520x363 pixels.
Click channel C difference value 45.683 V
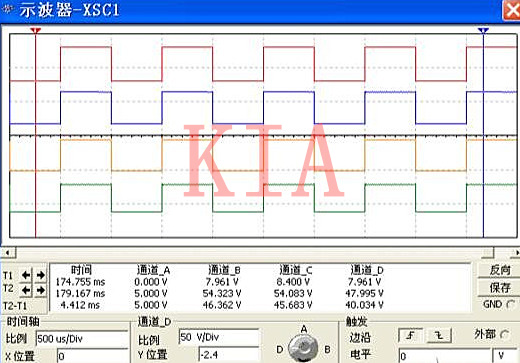point(293,305)
